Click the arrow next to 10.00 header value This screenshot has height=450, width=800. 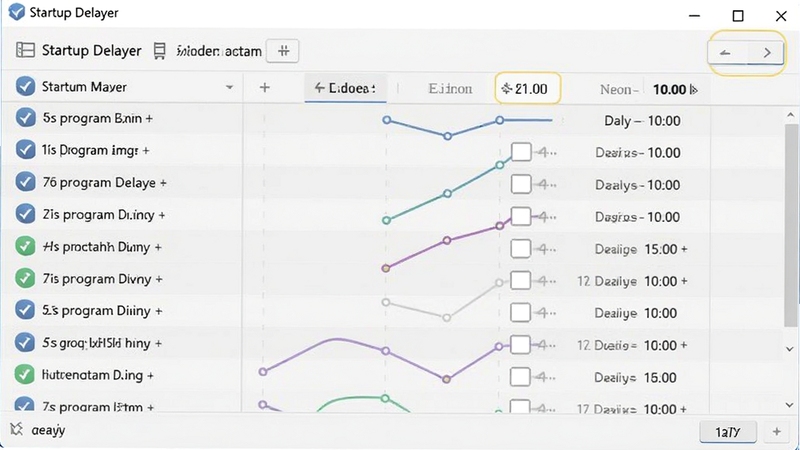(693, 90)
